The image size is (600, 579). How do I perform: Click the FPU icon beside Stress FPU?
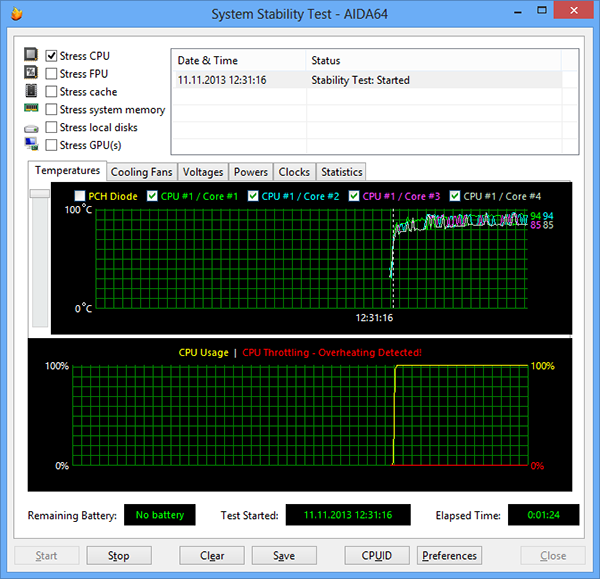click(x=31, y=72)
